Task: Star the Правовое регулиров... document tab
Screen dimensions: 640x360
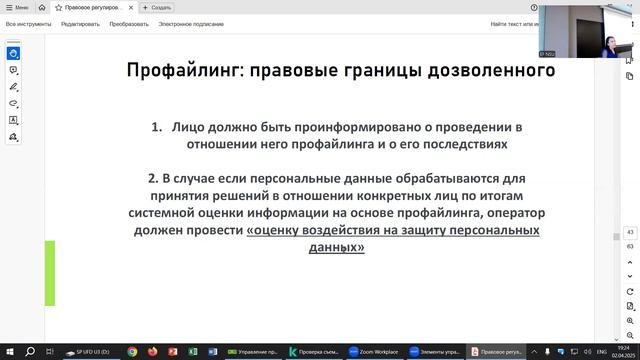Action: coord(58,8)
